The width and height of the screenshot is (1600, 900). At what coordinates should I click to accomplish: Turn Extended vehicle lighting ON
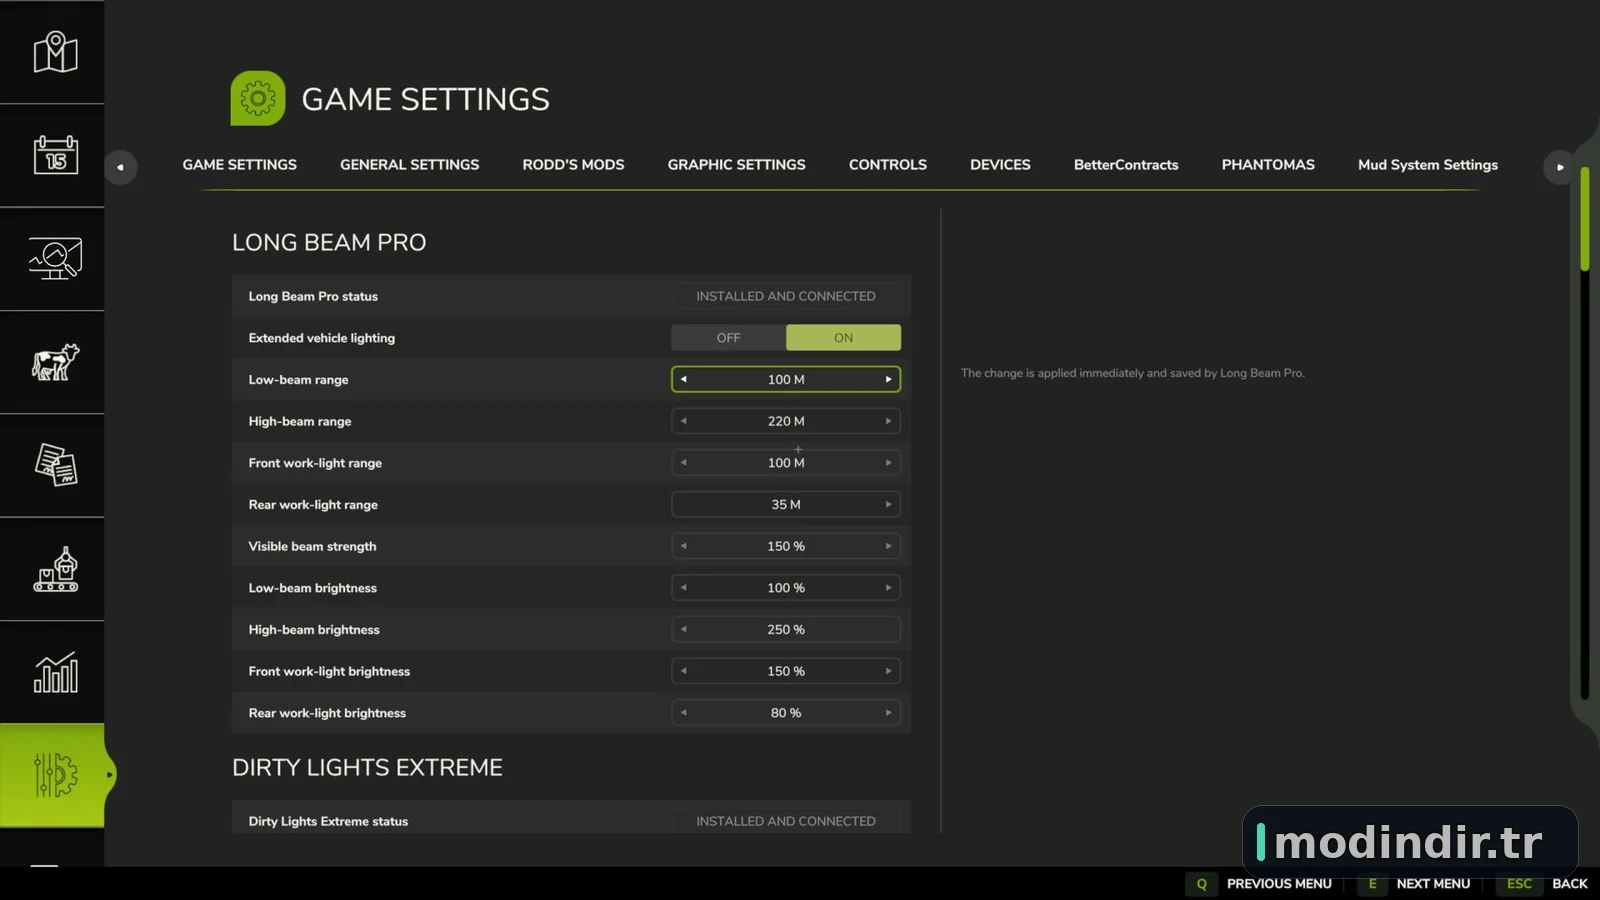click(x=843, y=338)
